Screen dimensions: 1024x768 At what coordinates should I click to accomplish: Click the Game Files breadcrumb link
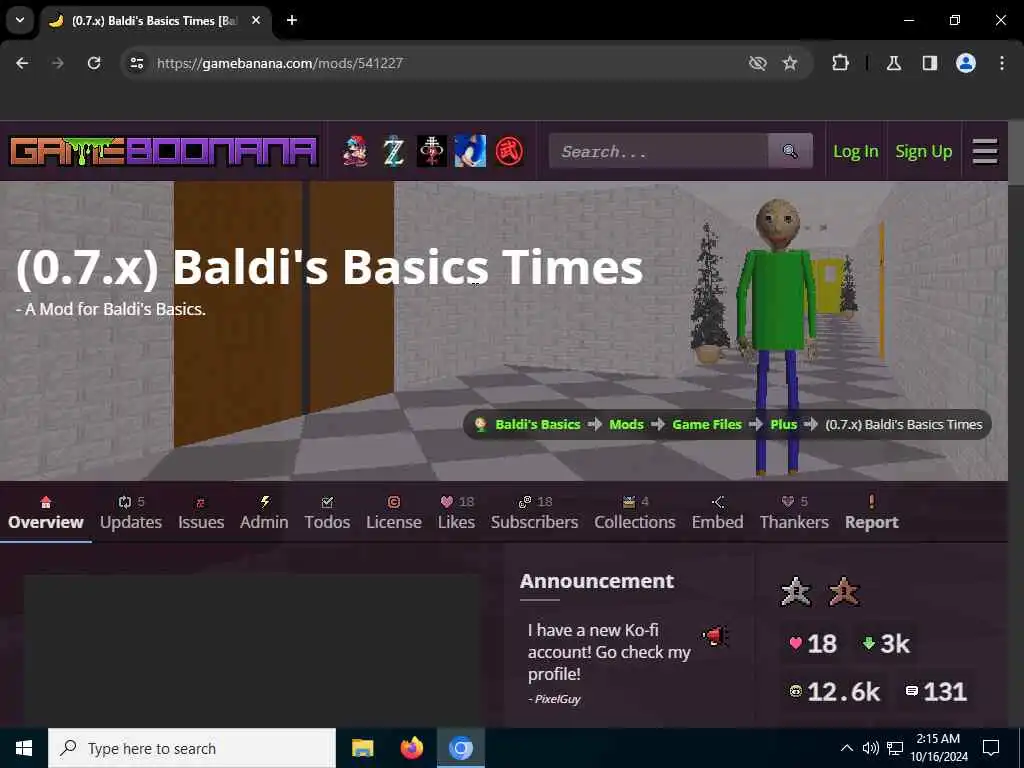707,424
